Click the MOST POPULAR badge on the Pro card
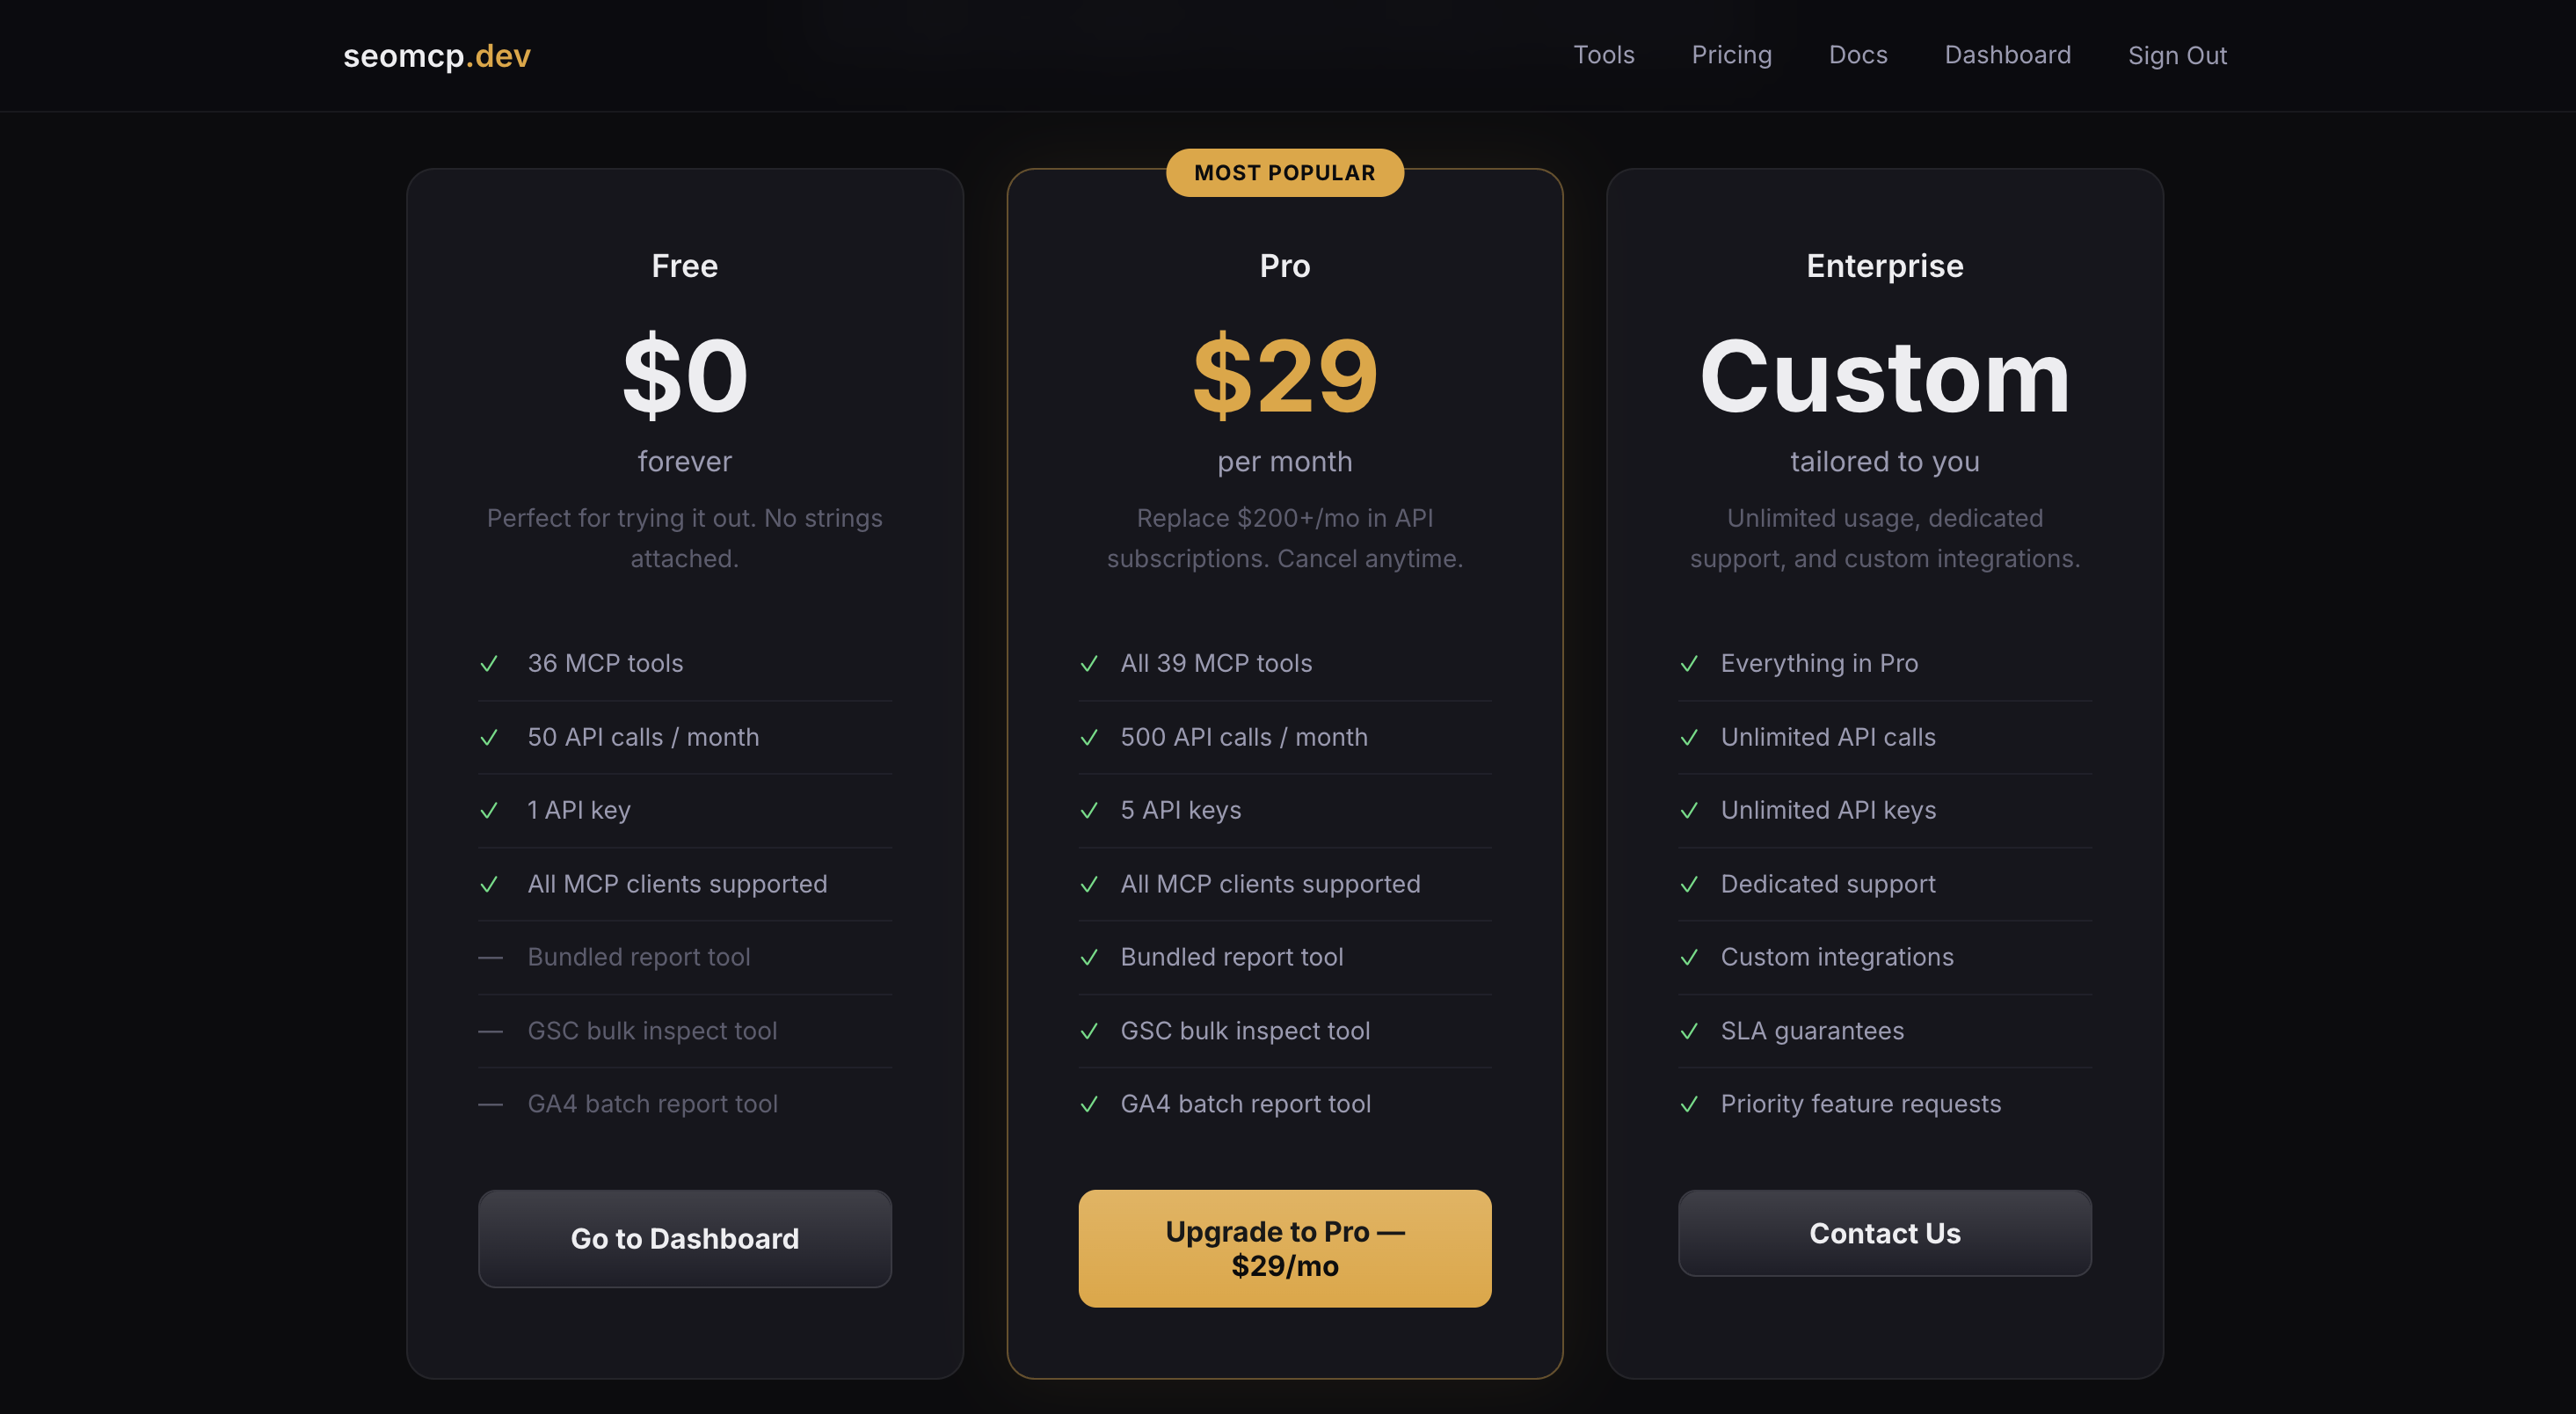 (x=1284, y=172)
